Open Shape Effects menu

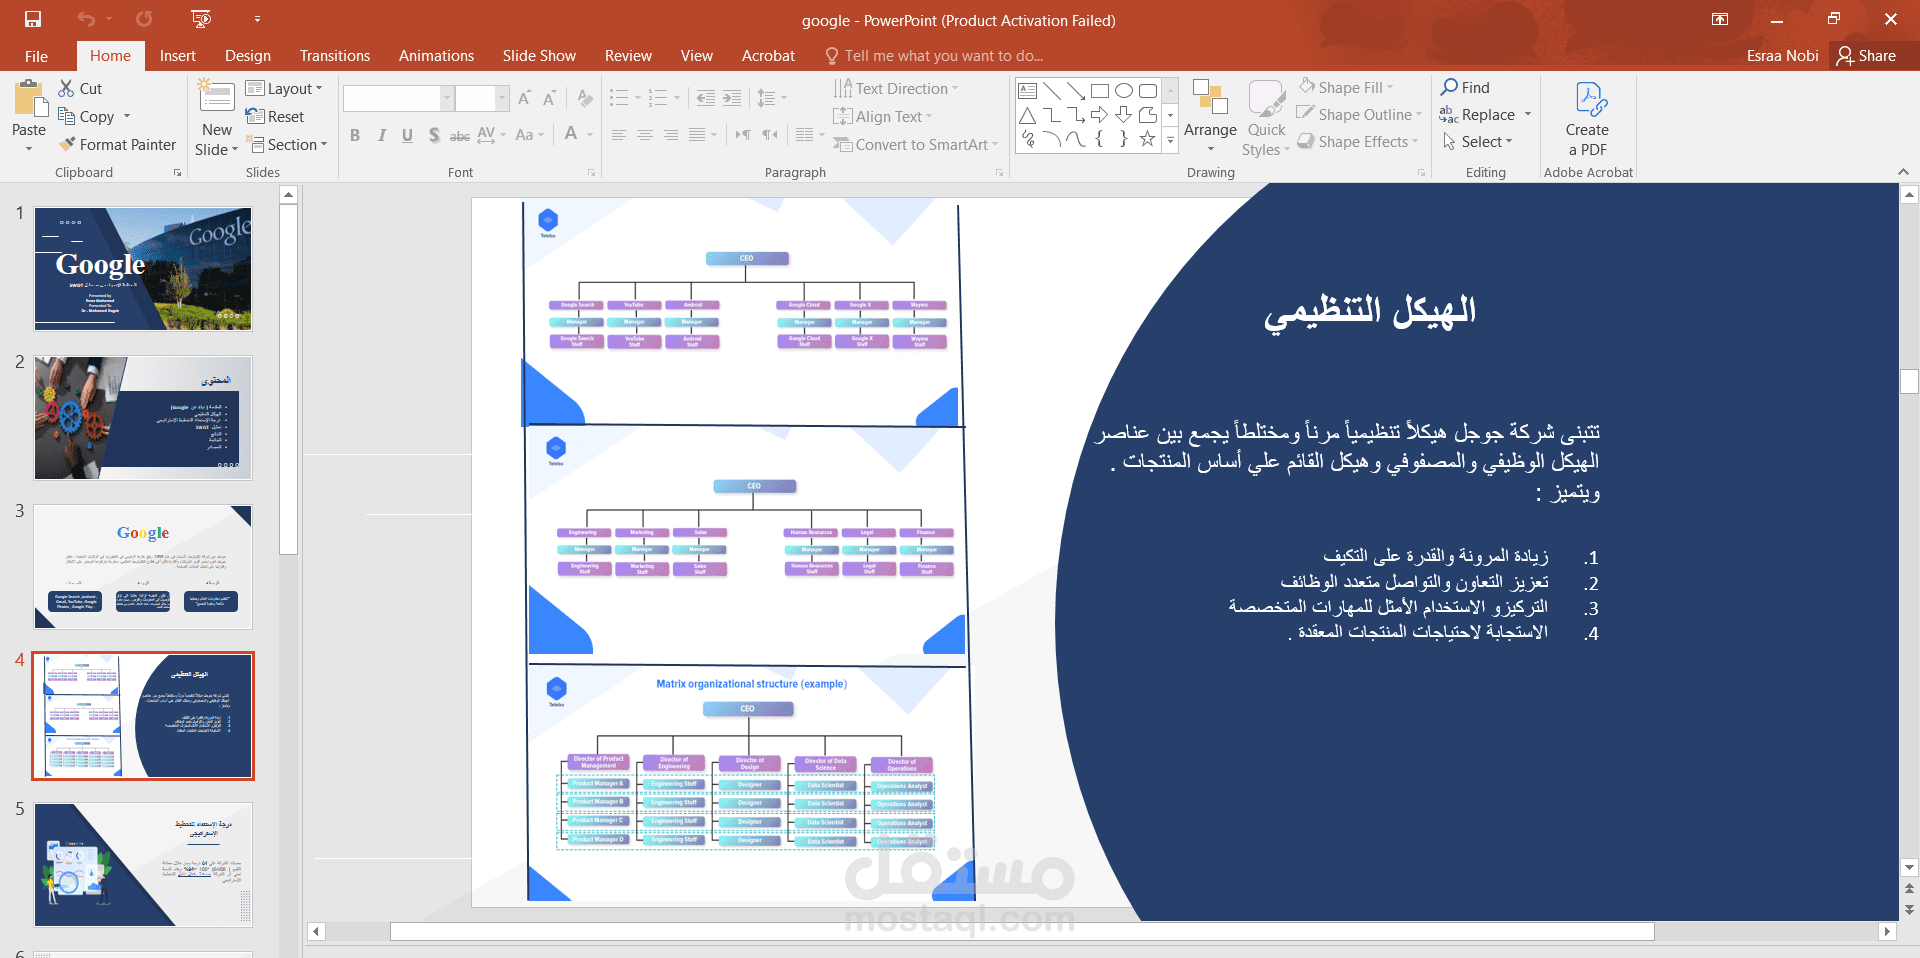click(1358, 141)
